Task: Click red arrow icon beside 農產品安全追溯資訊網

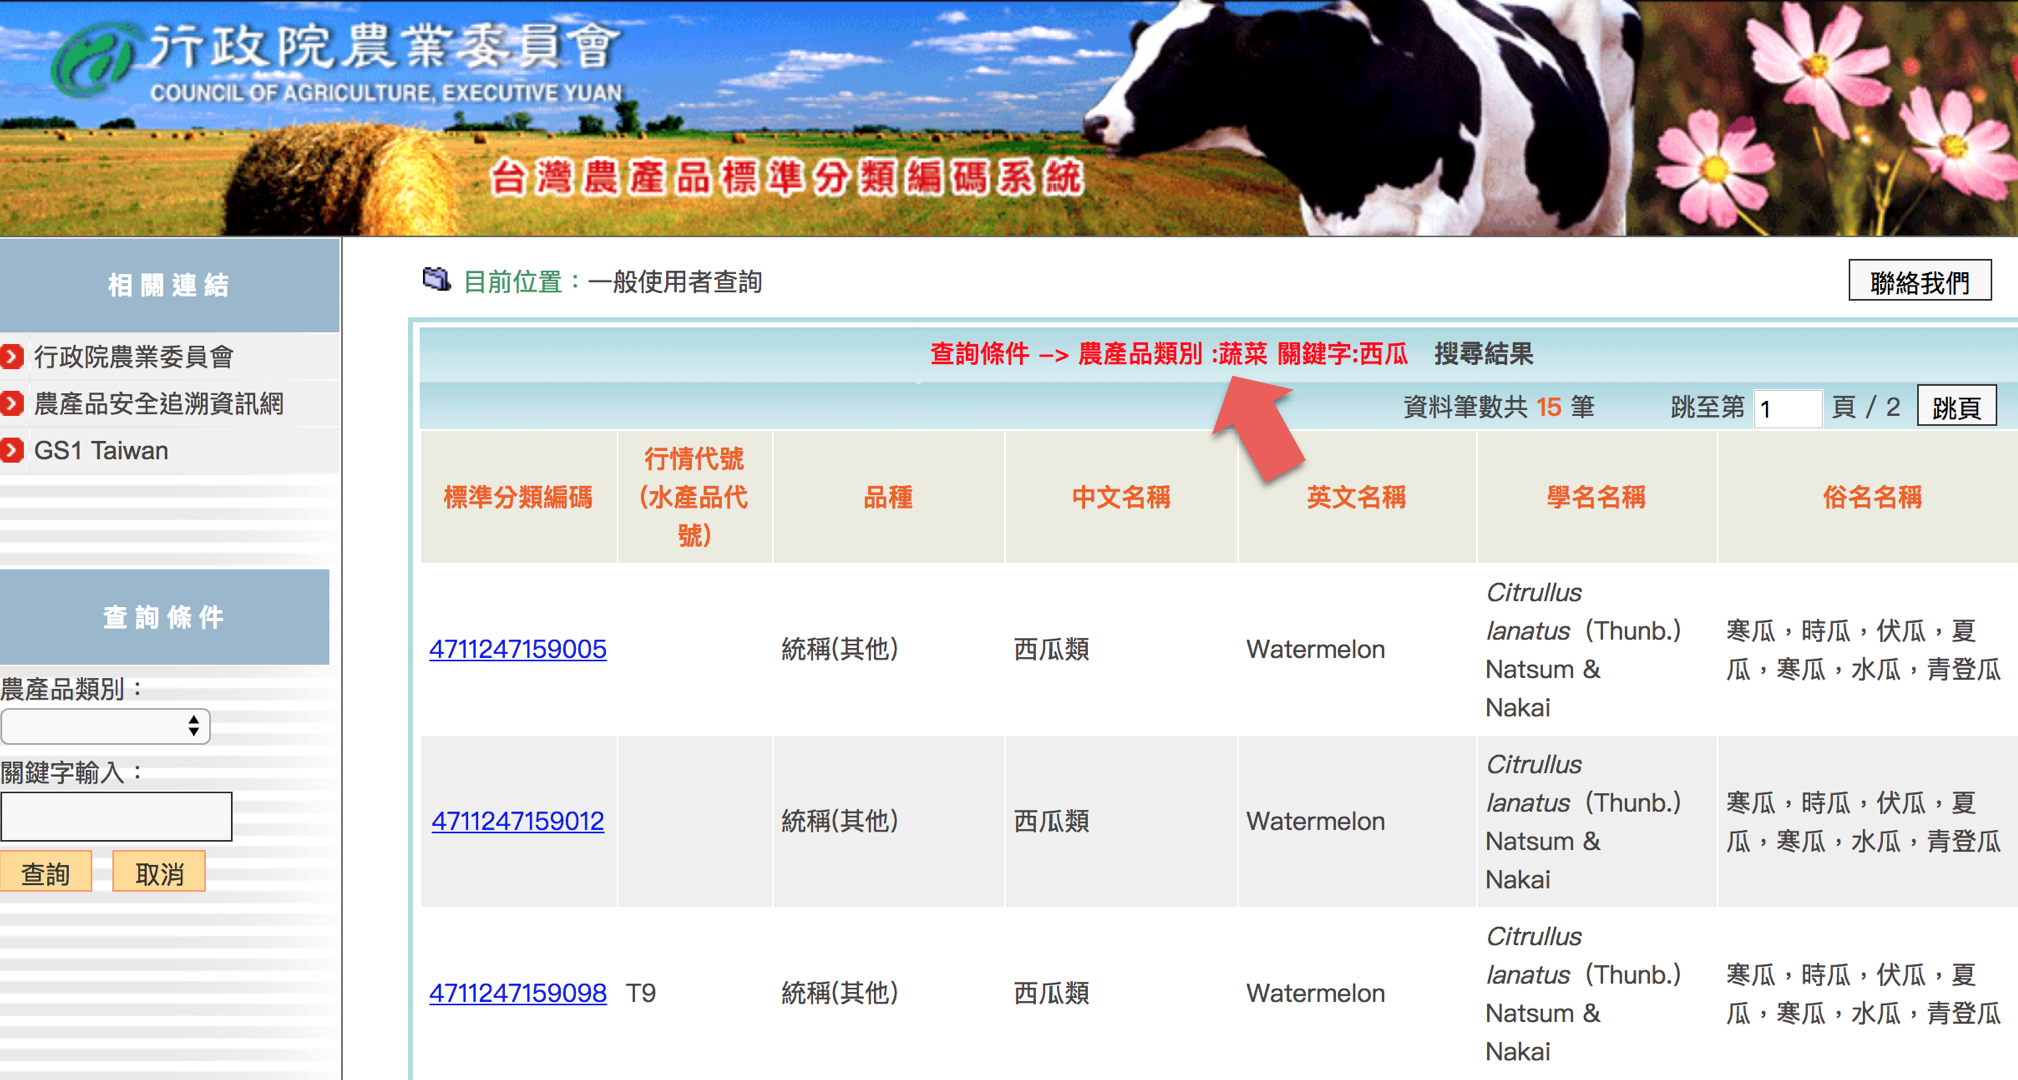Action: (x=12, y=404)
